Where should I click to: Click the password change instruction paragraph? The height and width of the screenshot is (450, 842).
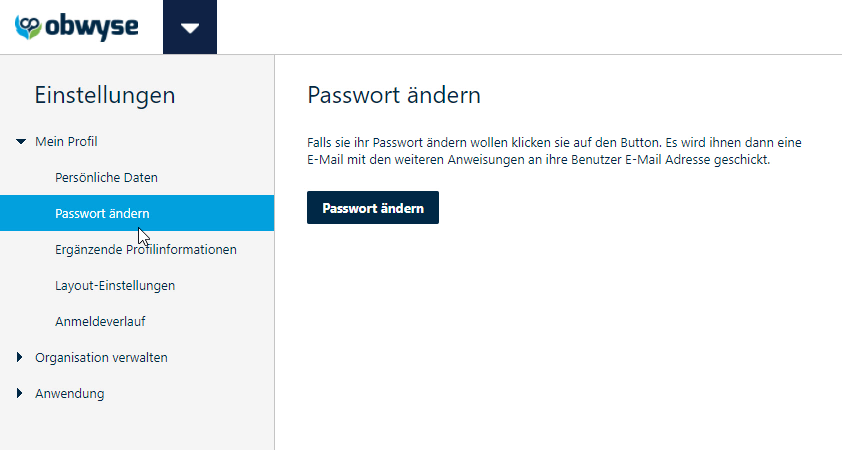pos(554,151)
